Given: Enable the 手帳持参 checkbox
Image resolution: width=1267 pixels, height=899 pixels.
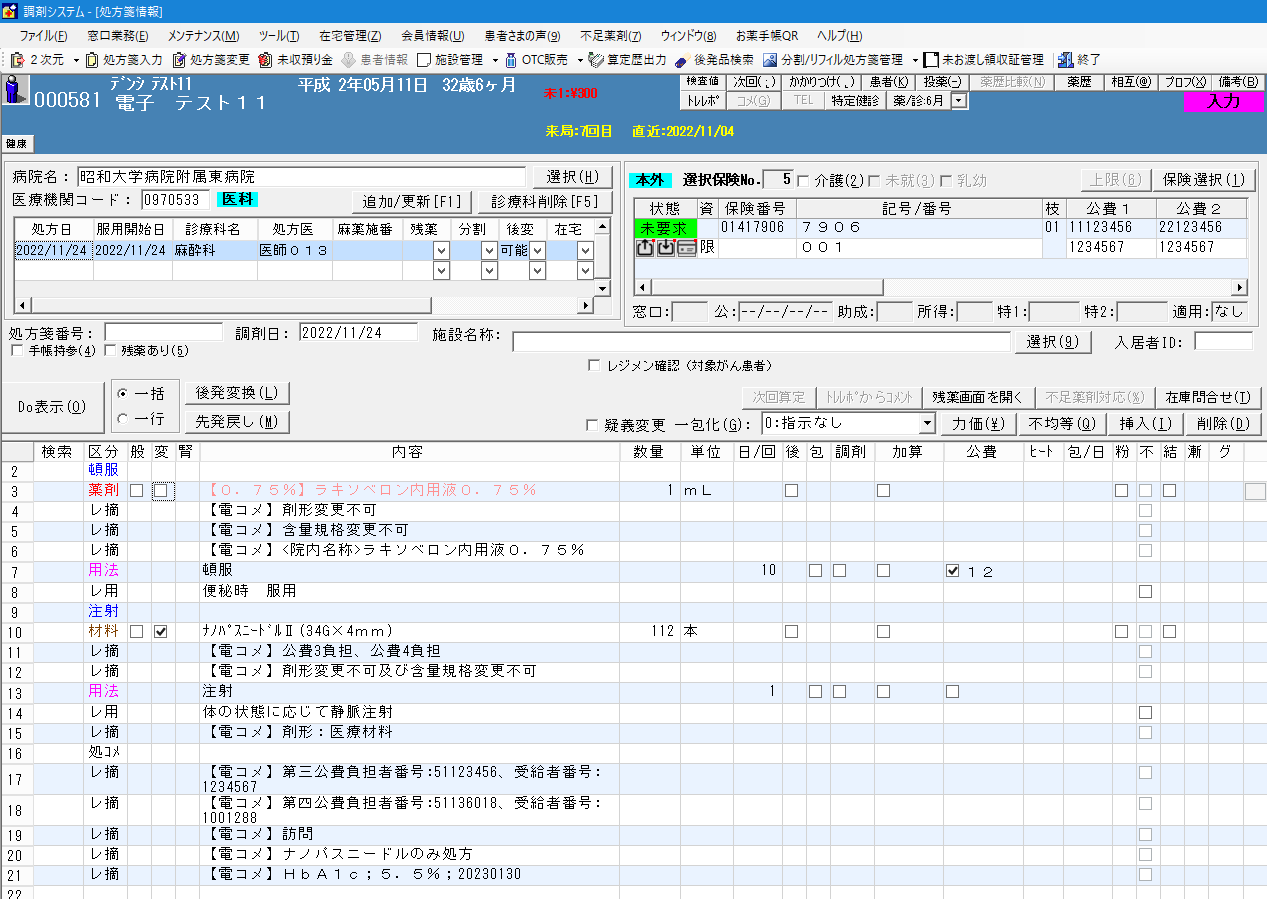Looking at the screenshot, I should point(17,351).
